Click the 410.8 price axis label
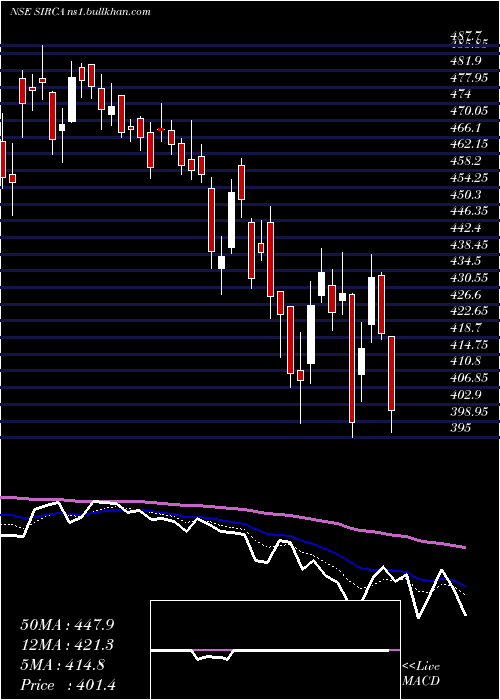This screenshot has height=700, width=500. pos(468,361)
